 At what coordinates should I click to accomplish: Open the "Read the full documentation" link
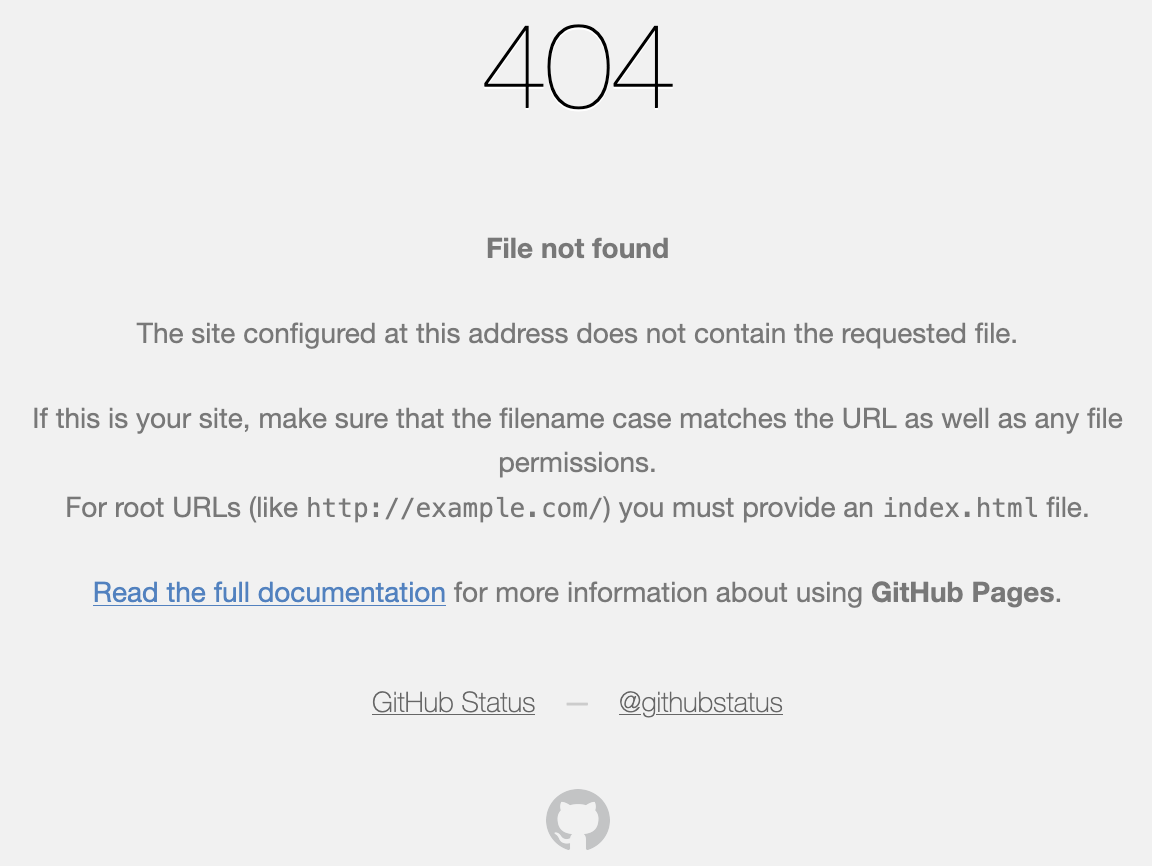click(269, 592)
